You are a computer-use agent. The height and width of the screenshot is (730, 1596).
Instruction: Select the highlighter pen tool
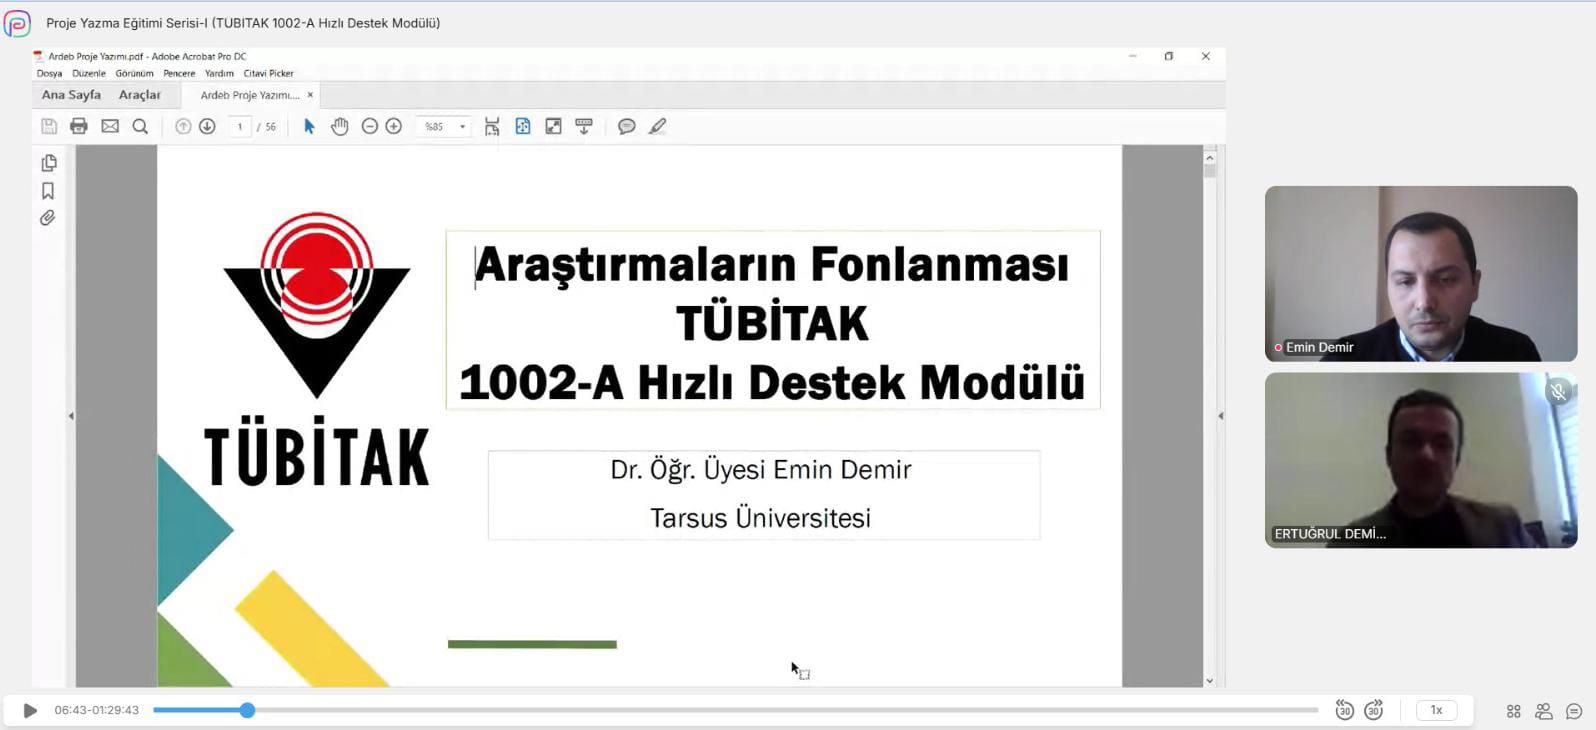pos(657,126)
